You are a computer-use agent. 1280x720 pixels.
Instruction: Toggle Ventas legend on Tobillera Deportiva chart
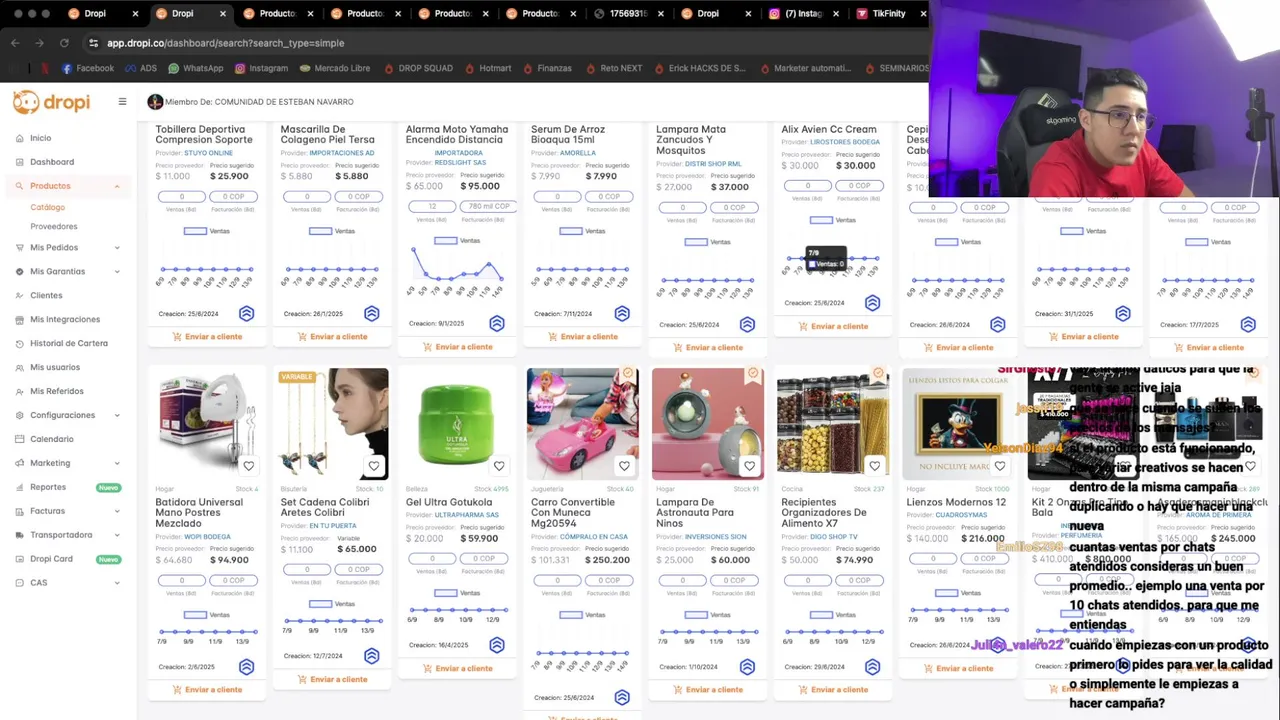pyautogui.click(x=206, y=231)
